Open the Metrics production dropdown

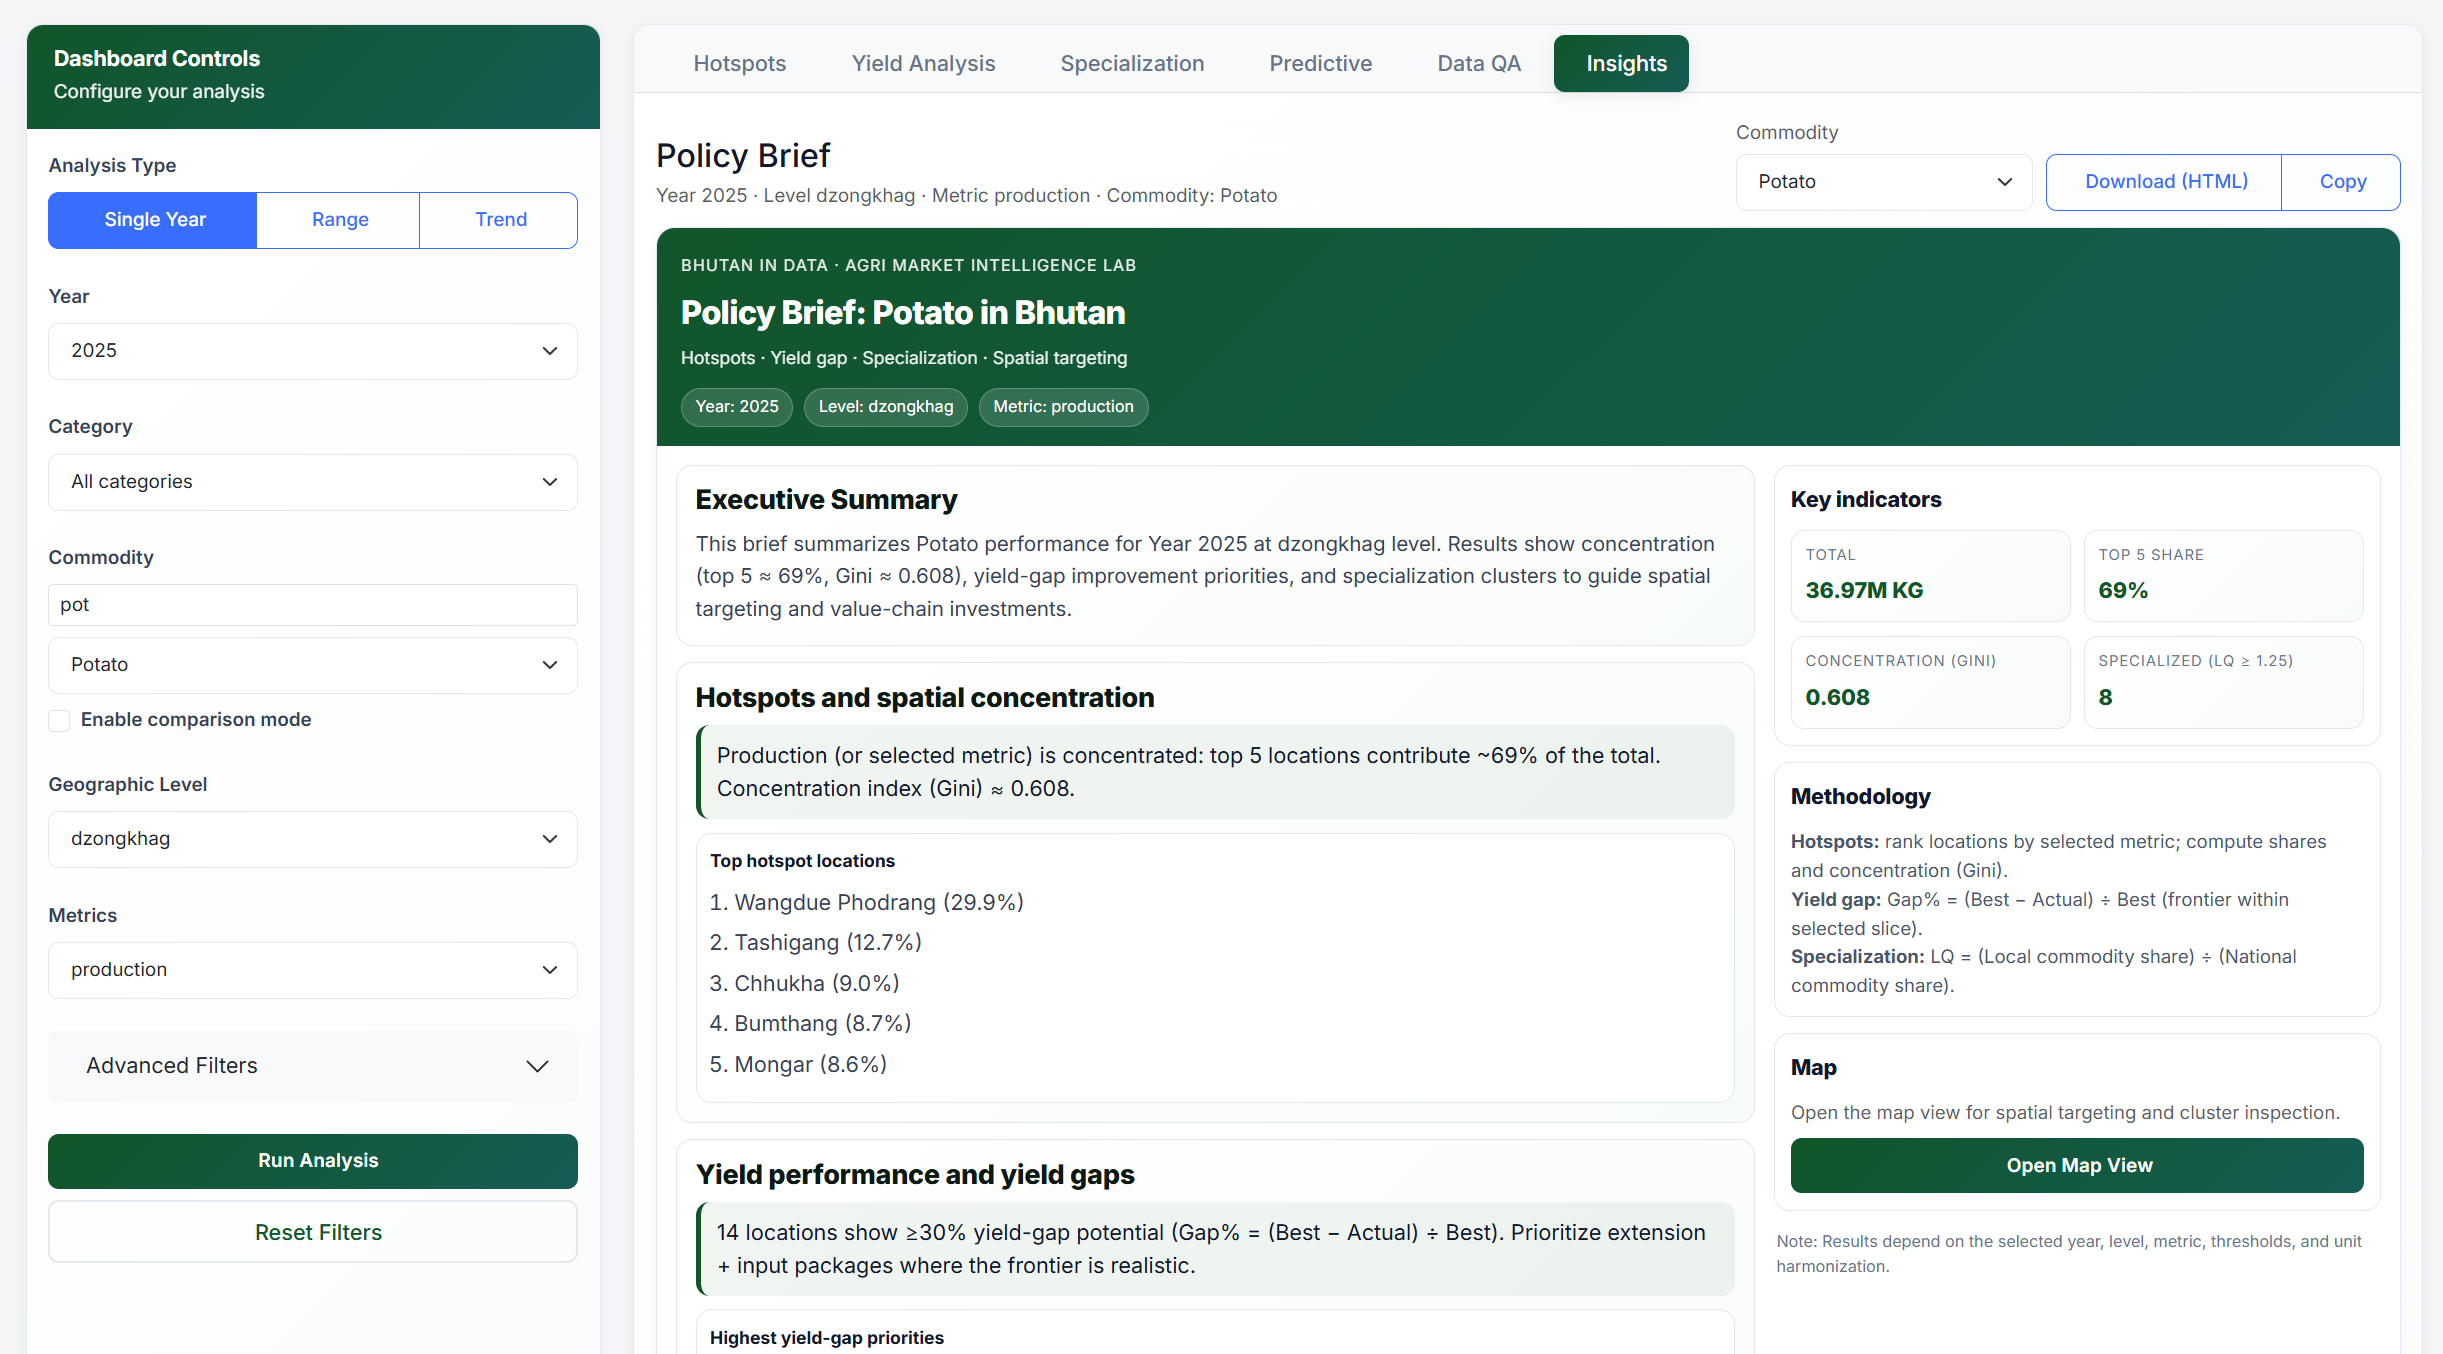coord(312,970)
